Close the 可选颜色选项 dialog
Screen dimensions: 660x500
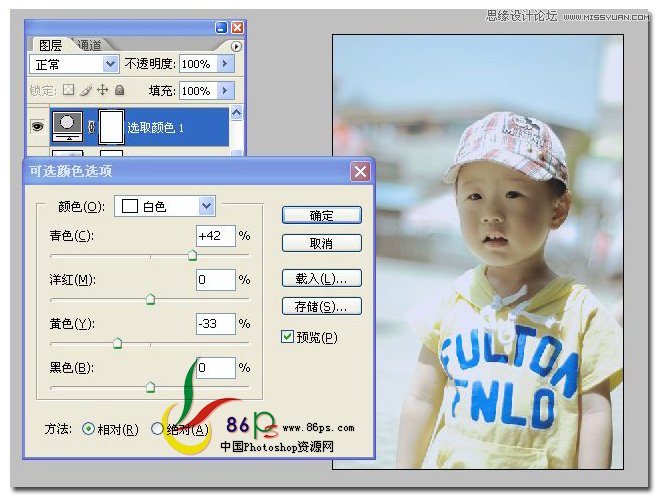click(x=360, y=171)
